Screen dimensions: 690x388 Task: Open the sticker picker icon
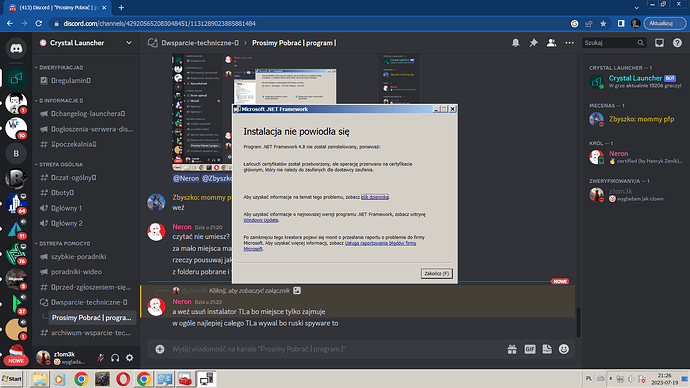point(547,349)
